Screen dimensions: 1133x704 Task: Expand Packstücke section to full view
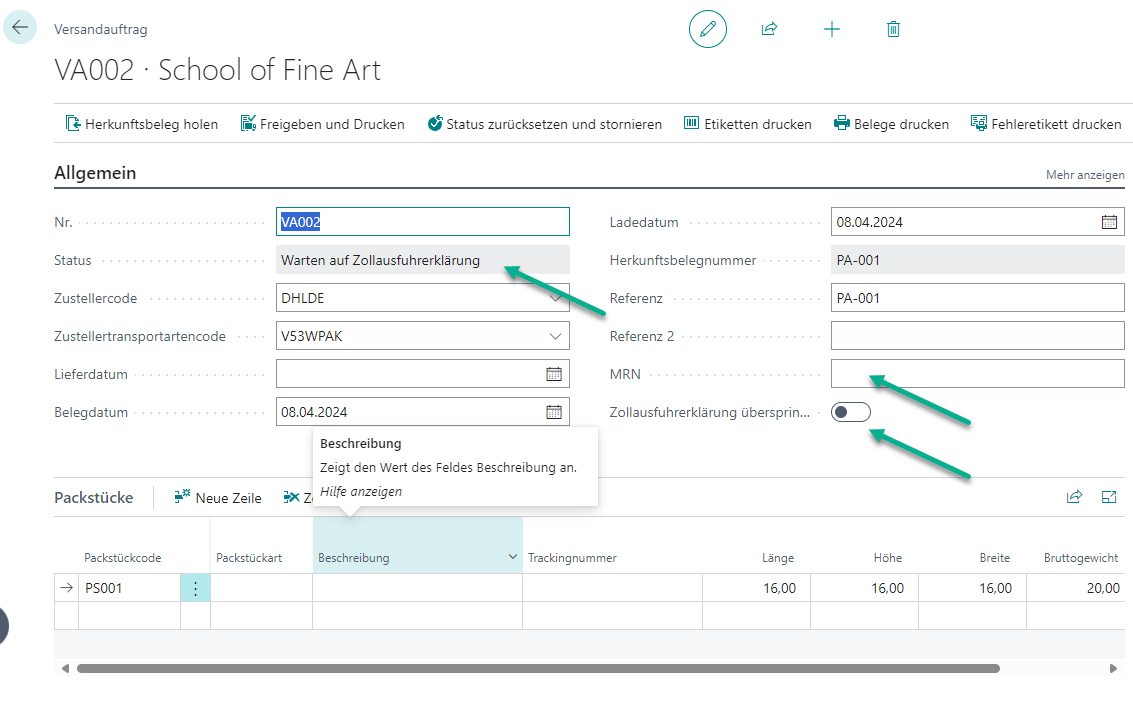coord(1108,497)
